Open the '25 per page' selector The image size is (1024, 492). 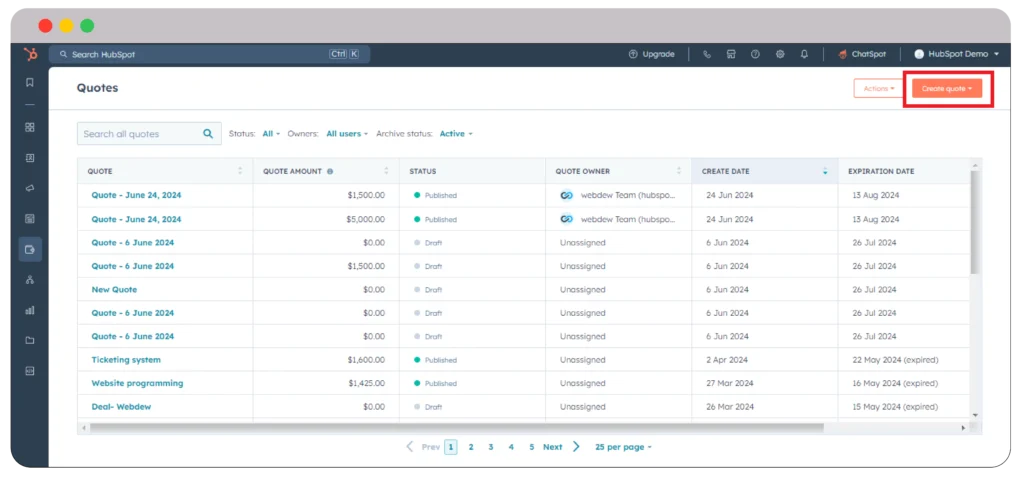pyautogui.click(x=622, y=447)
